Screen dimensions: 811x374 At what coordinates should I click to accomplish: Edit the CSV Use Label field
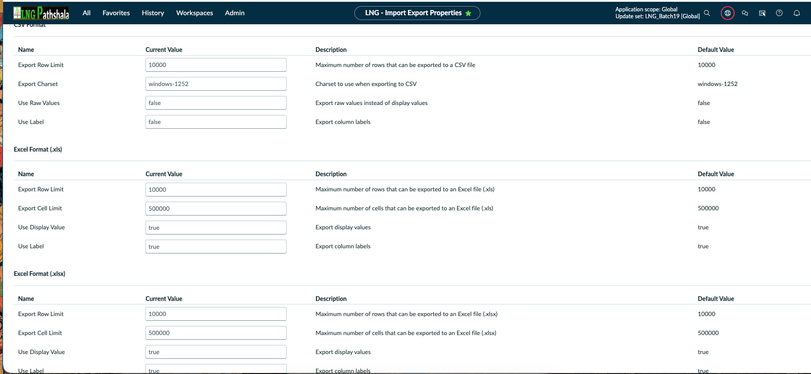pos(216,122)
